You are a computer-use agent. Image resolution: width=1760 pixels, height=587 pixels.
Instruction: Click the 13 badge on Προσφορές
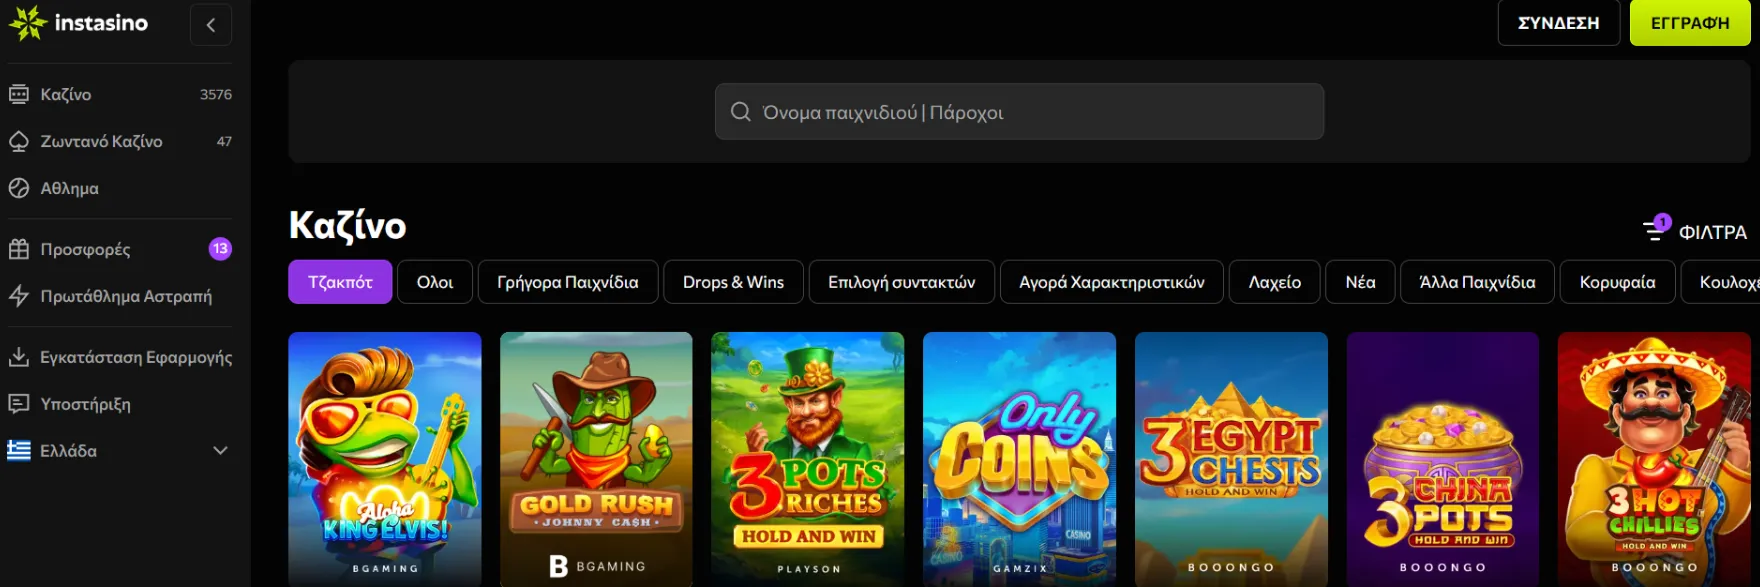(x=220, y=249)
